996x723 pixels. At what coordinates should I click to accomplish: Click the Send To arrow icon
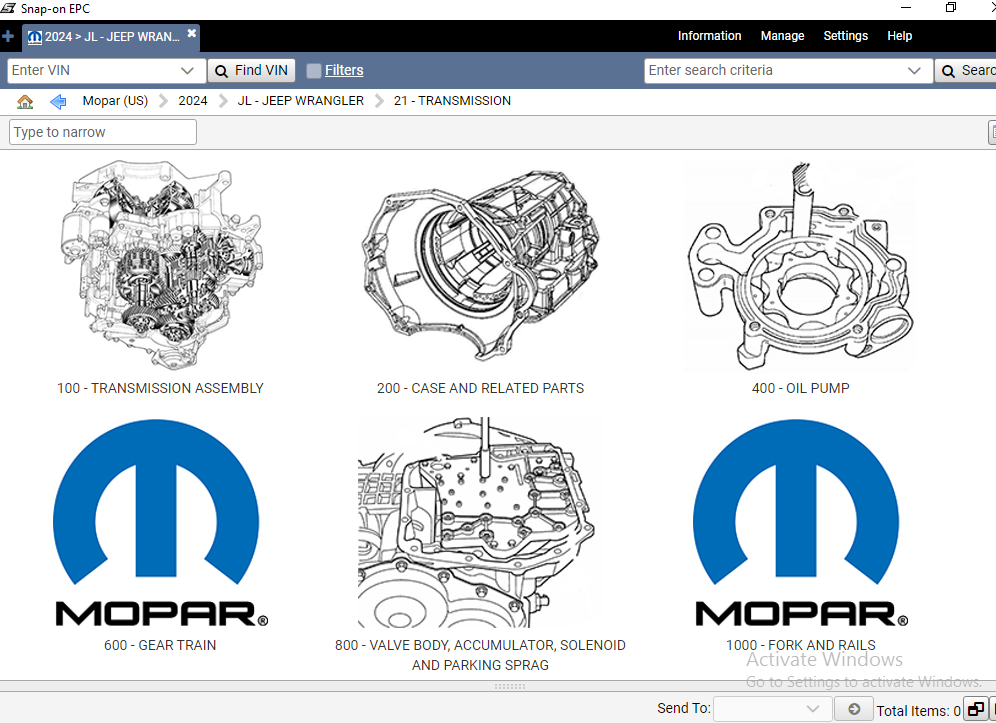pyautogui.click(x=853, y=708)
